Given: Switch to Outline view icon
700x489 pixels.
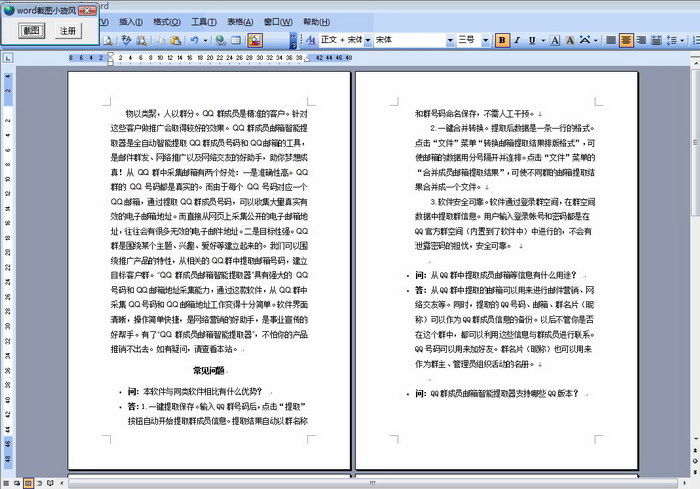Looking at the screenshot, I should 39,483.
